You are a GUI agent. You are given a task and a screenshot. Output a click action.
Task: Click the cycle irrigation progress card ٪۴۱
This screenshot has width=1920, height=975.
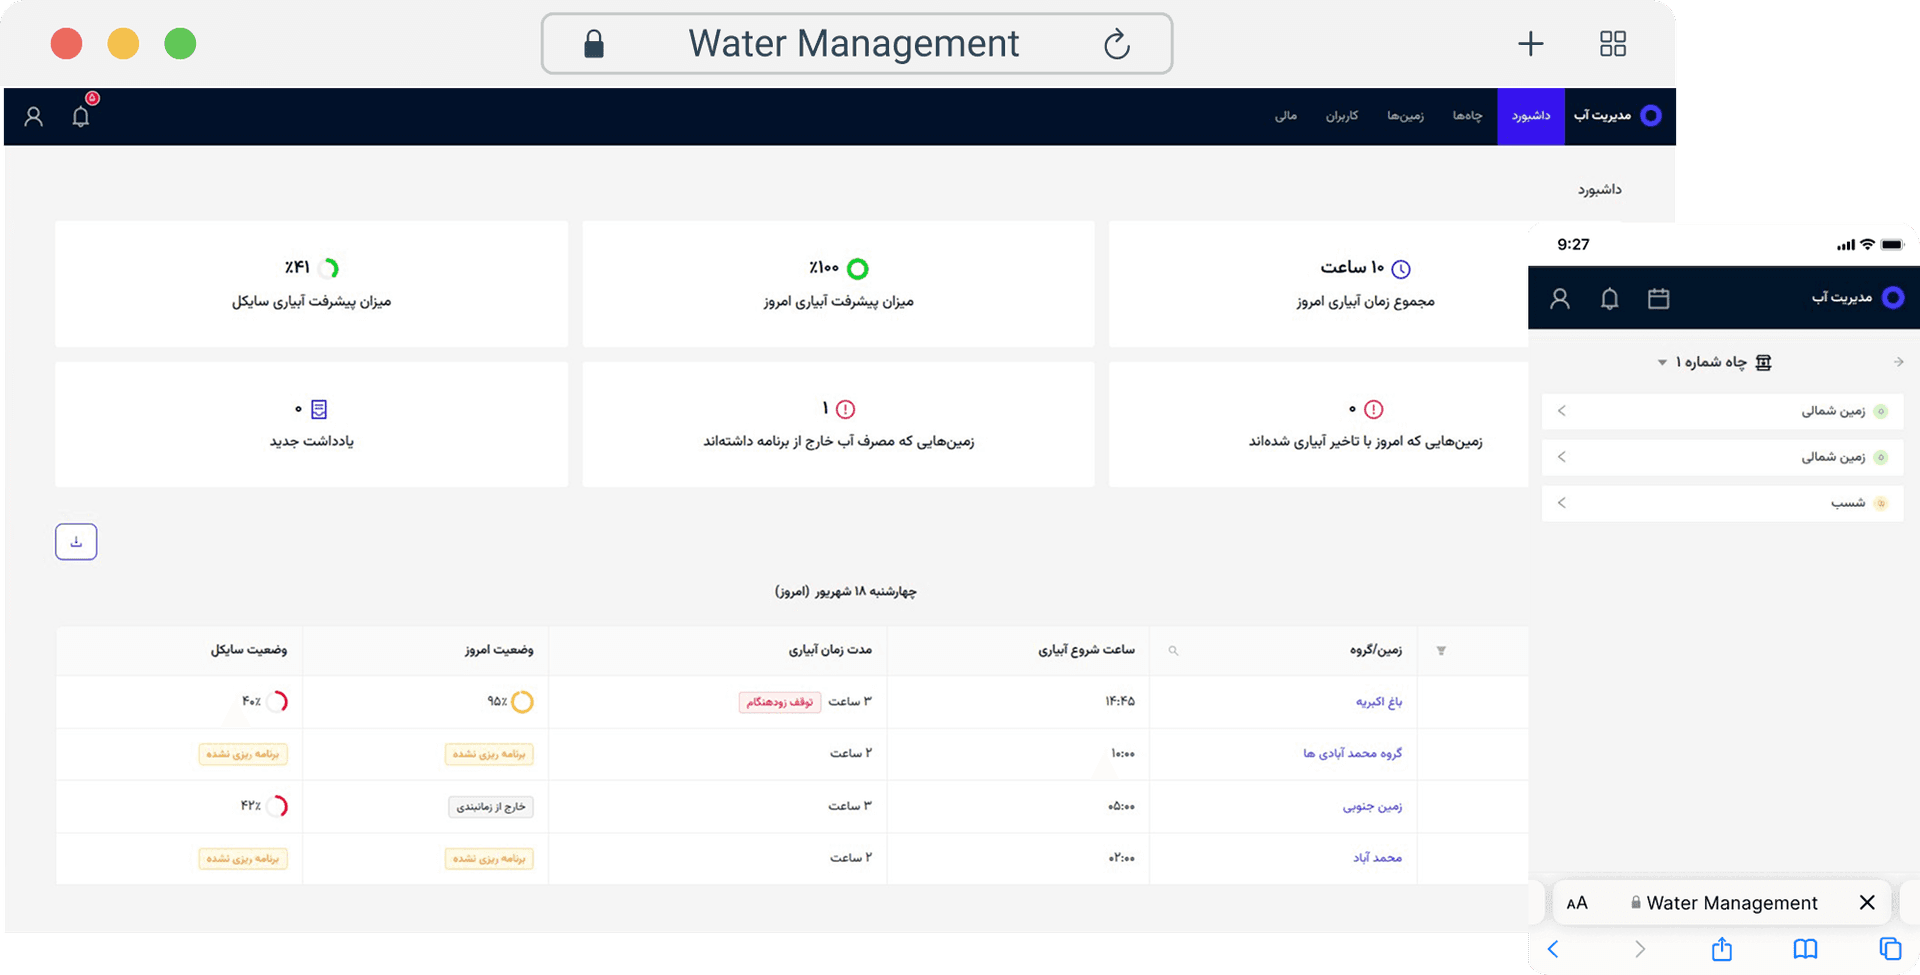(311, 284)
